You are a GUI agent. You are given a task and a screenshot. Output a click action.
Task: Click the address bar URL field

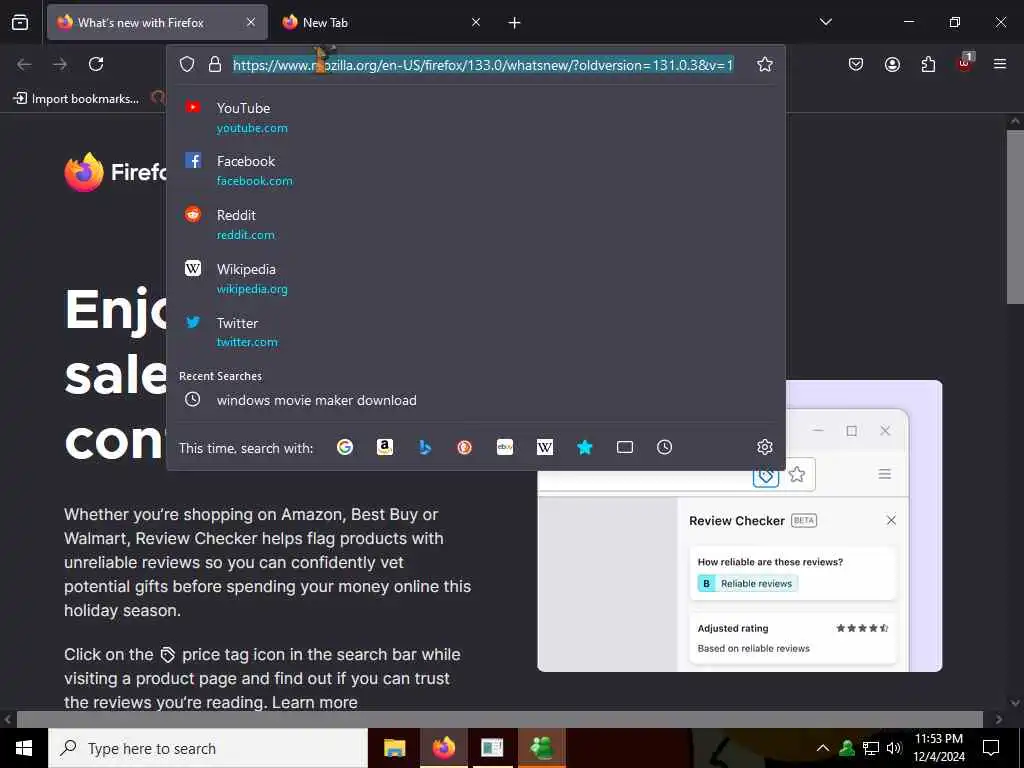[483, 65]
